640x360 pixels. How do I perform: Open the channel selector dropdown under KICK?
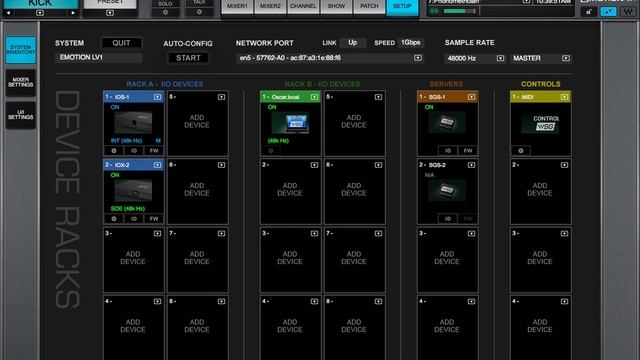pyautogui.click(x=40, y=13)
